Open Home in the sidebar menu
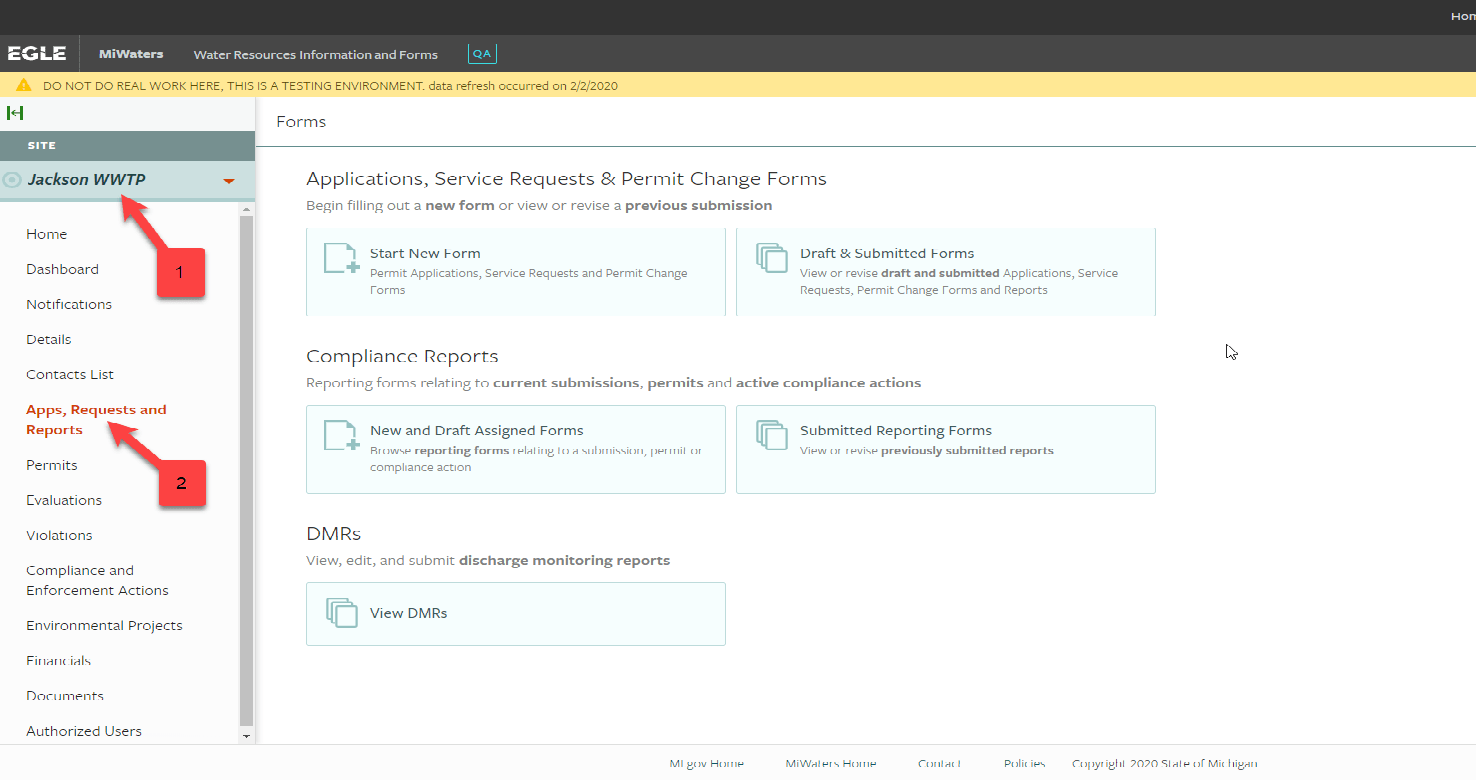 47,234
